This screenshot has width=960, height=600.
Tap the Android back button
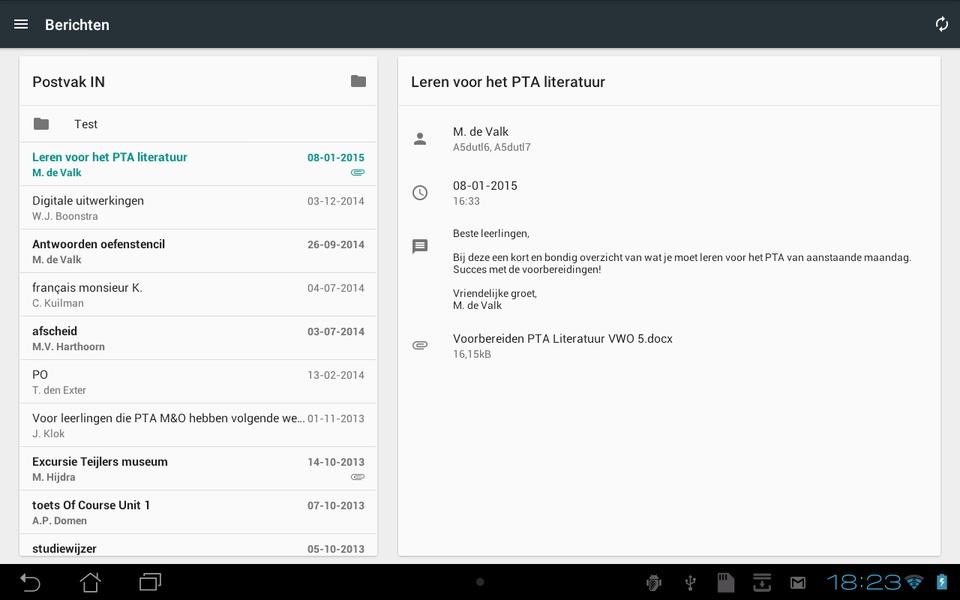pyautogui.click(x=30, y=582)
